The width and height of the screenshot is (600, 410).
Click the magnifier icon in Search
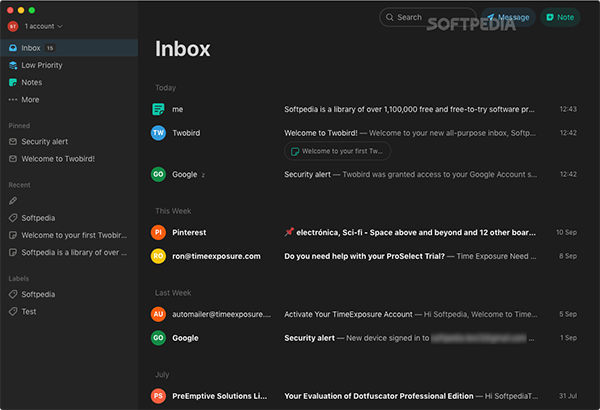click(390, 17)
